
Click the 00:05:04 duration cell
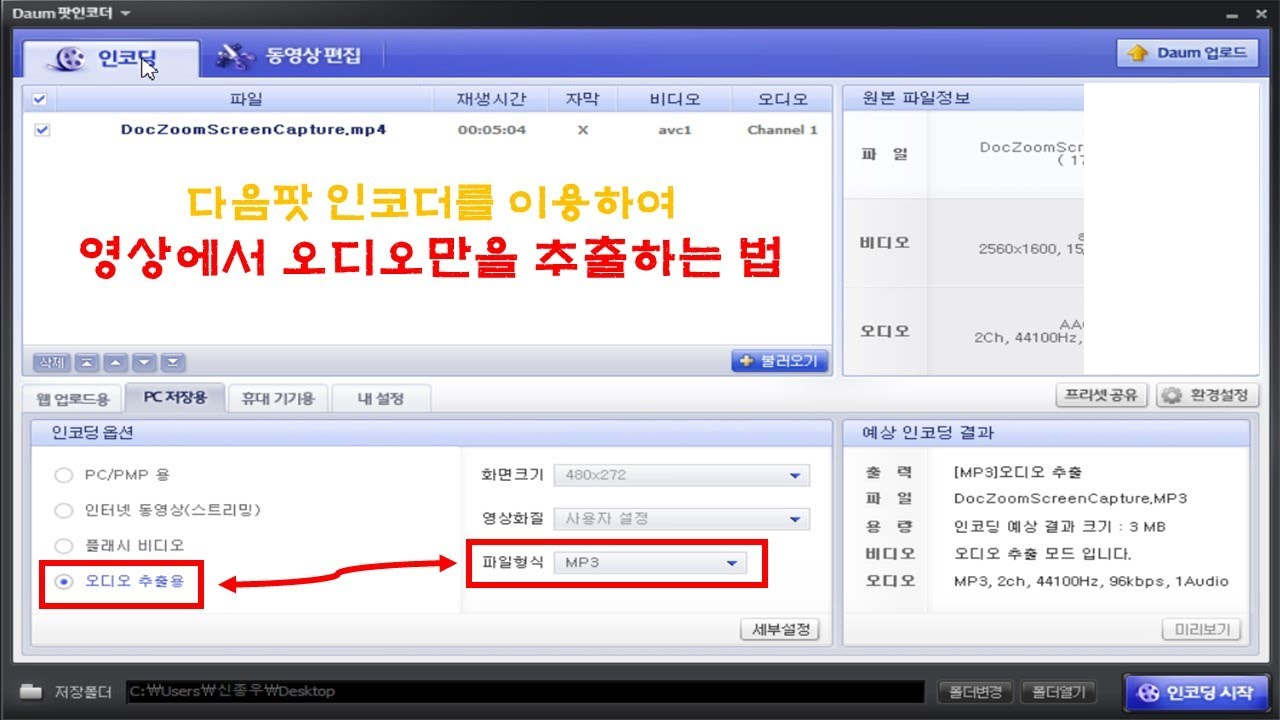click(x=492, y=130)
